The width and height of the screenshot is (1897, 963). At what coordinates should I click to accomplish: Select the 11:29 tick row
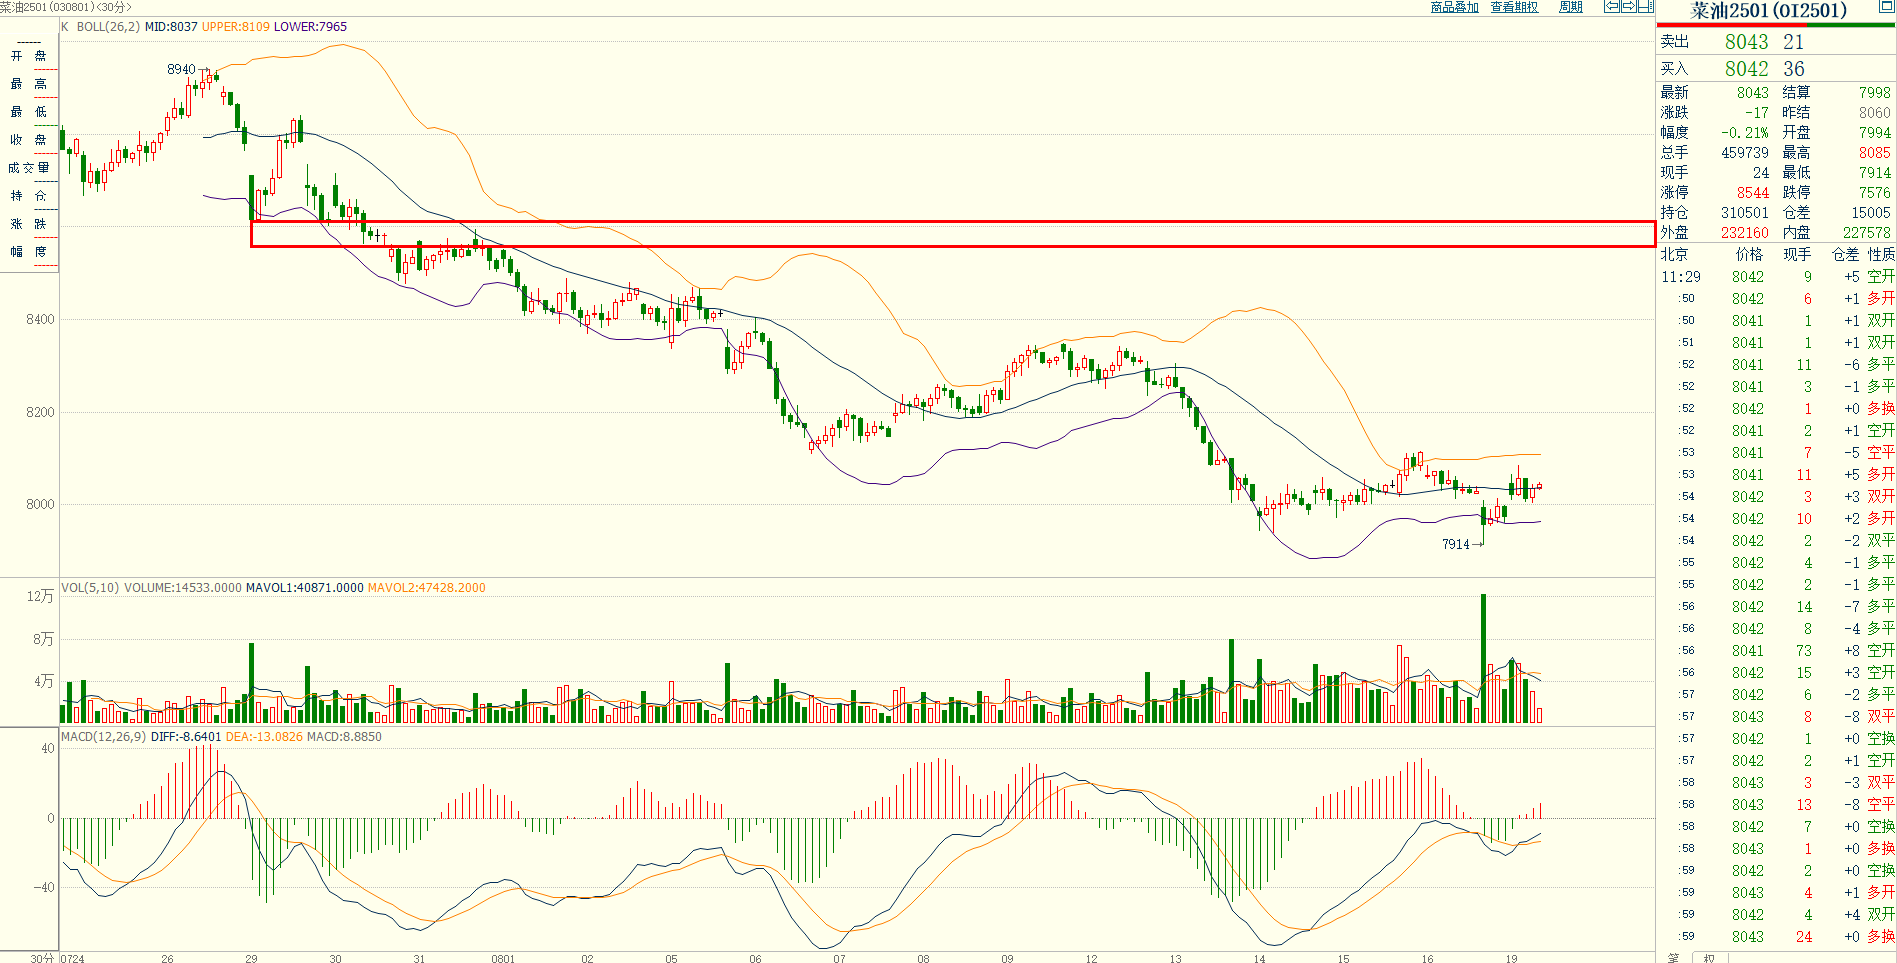1777,277
